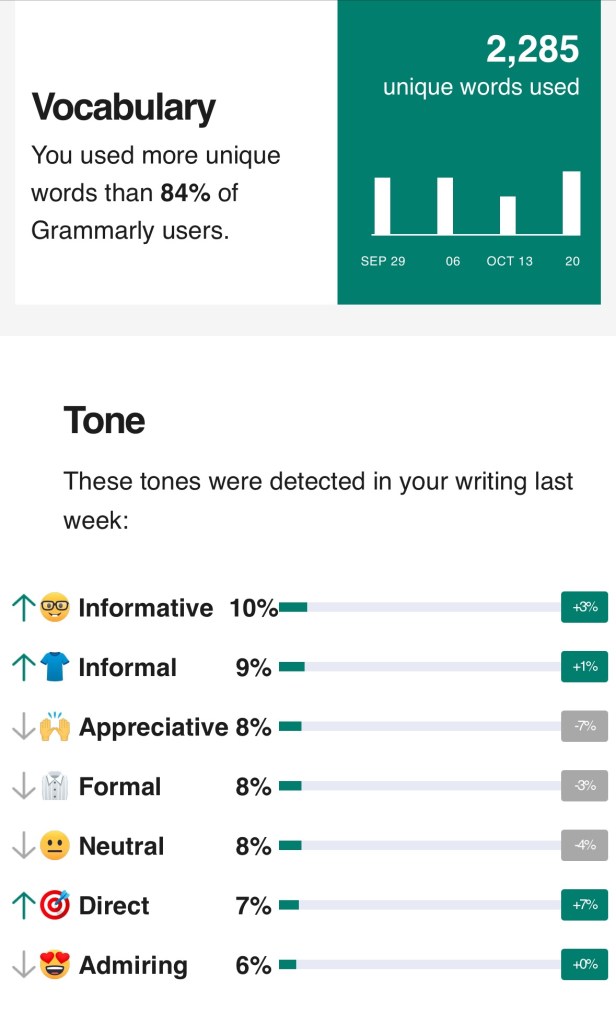The image size is (616, 1024).
Task: Click the +3% change badge
Action: pos(584,607)
